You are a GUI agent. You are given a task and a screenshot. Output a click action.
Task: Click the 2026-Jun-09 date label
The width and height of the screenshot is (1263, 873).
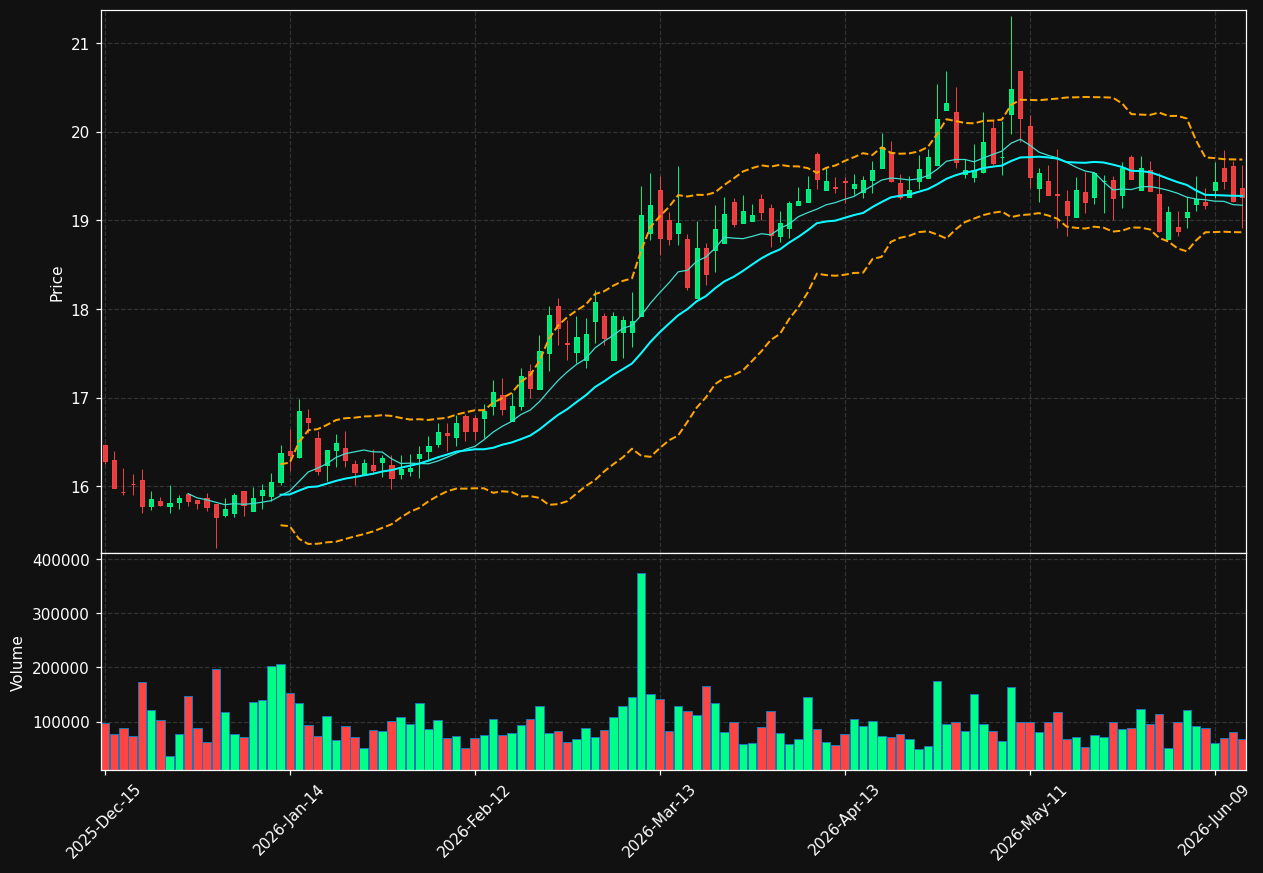[x=1214, y=822]
